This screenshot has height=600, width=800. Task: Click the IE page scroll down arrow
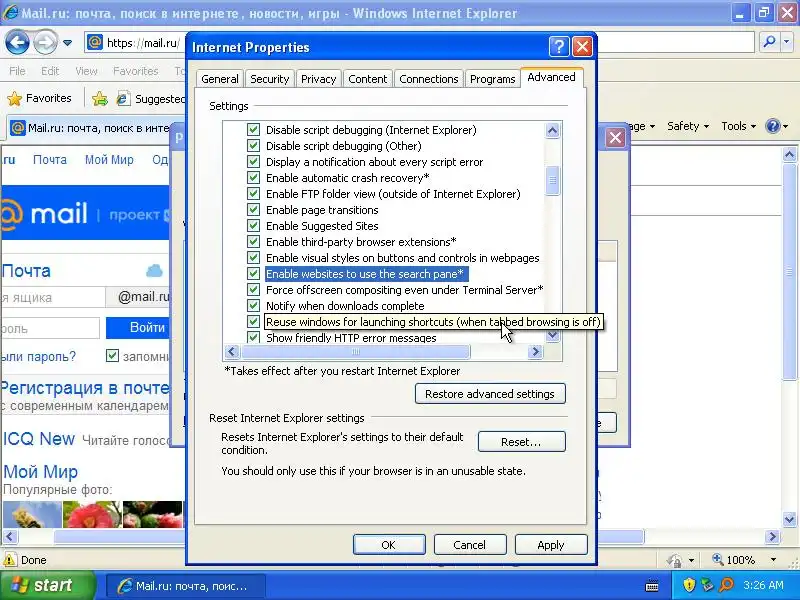point(790,519)
